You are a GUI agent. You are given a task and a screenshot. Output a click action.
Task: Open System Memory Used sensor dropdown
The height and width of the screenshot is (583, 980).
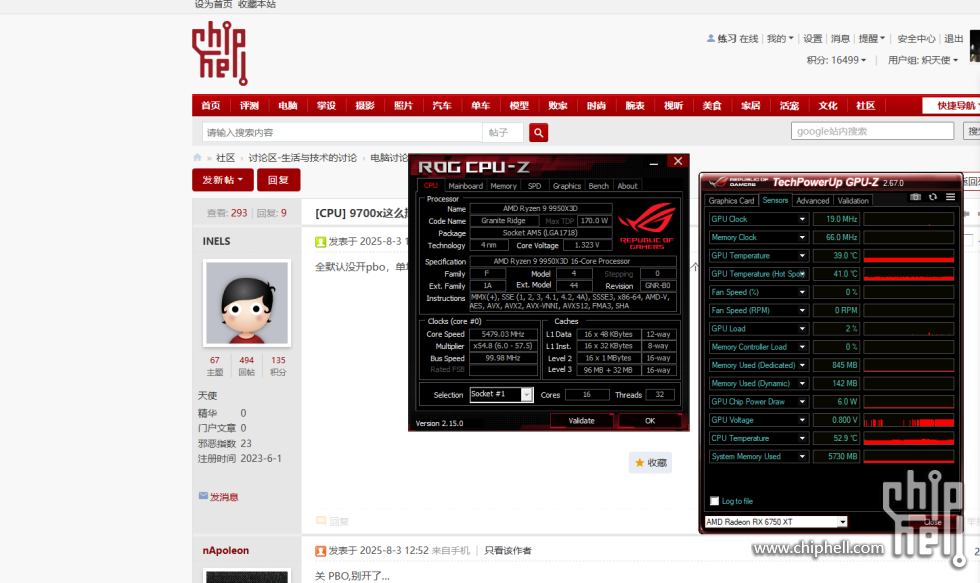tap(802, 456)
